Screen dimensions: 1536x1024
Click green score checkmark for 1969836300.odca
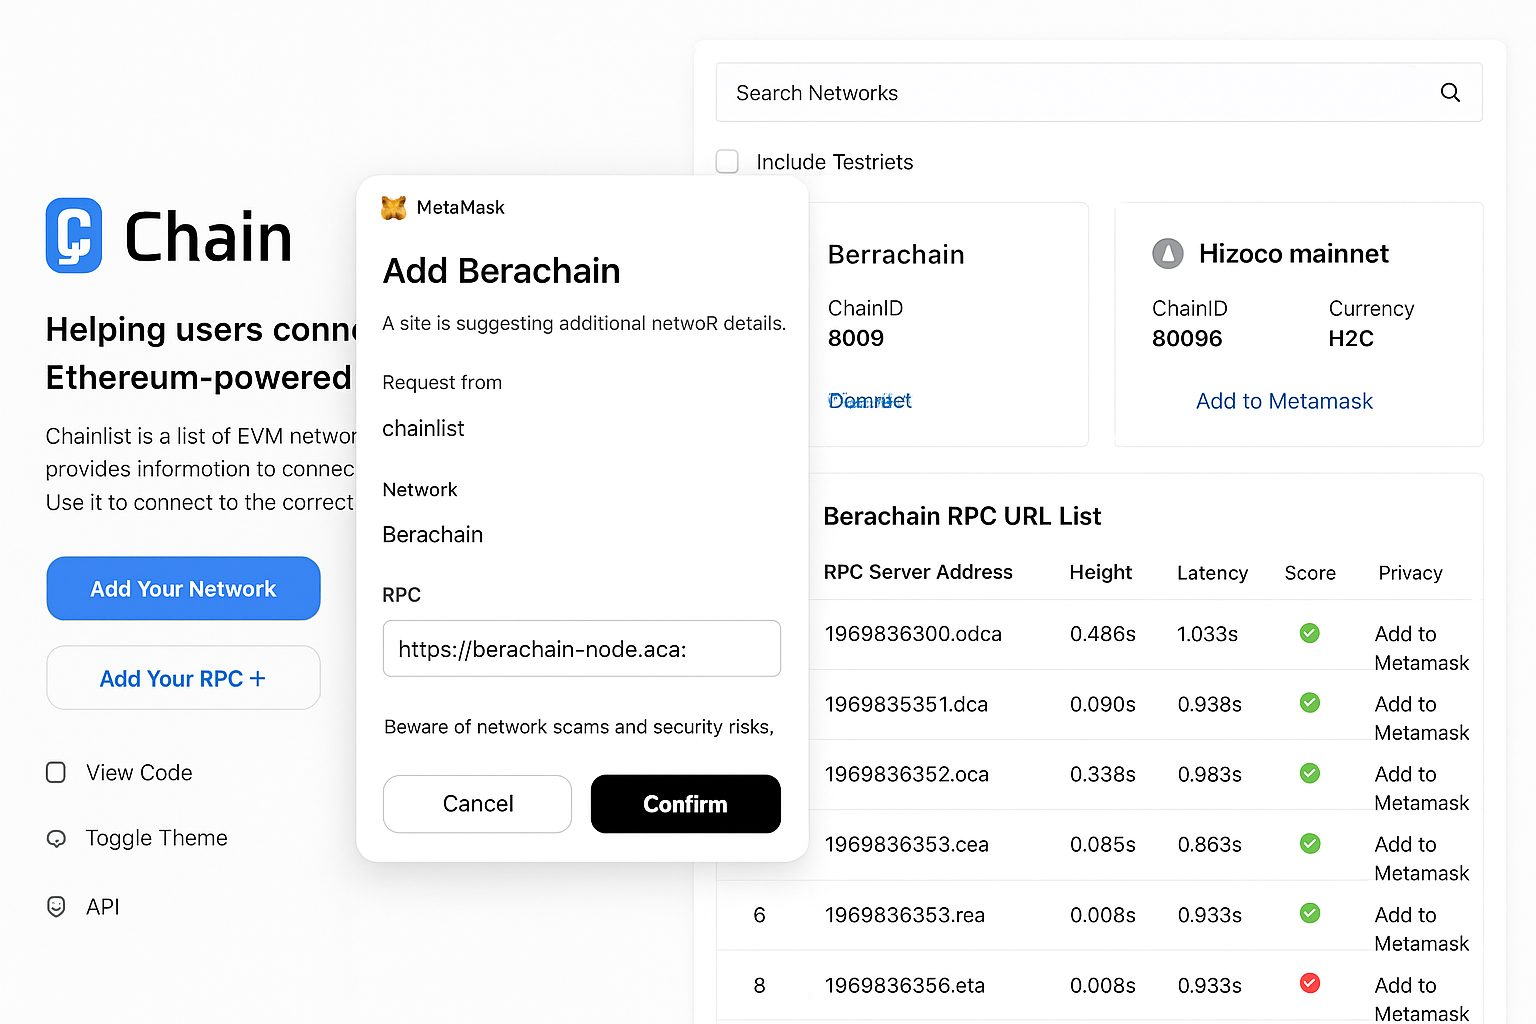(1309, 633)
